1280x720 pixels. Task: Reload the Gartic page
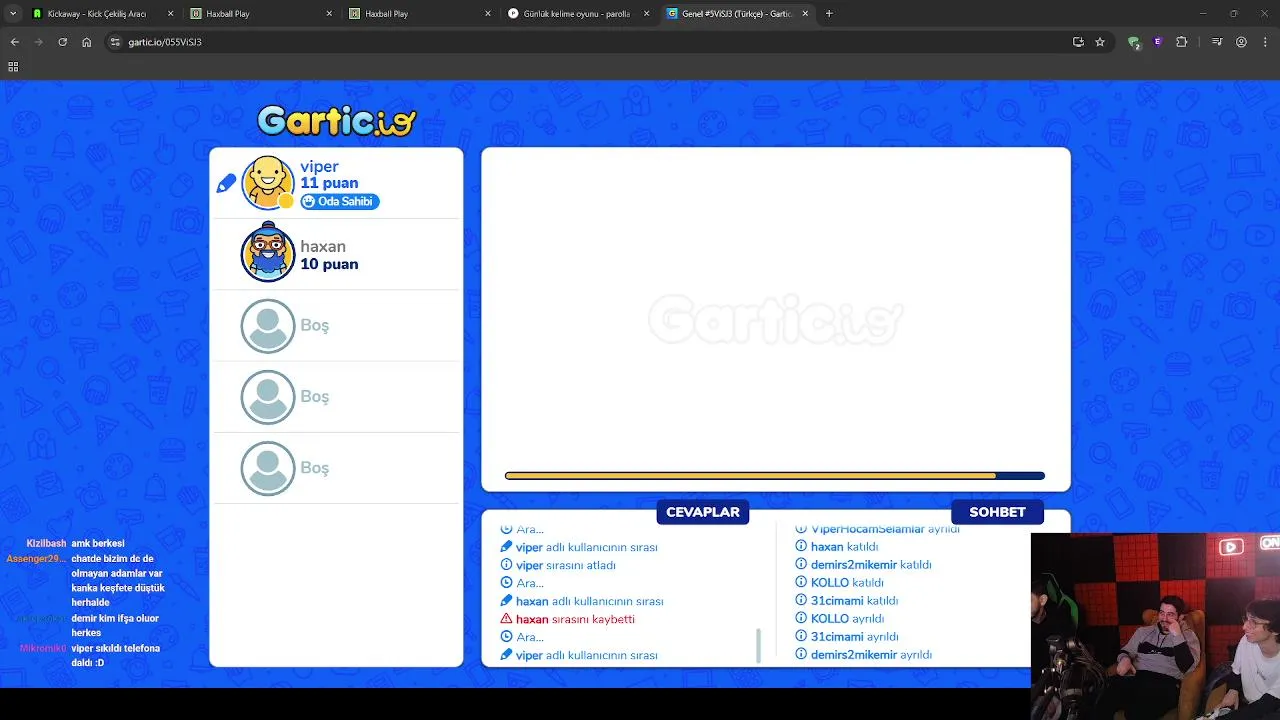pos(62,42)
